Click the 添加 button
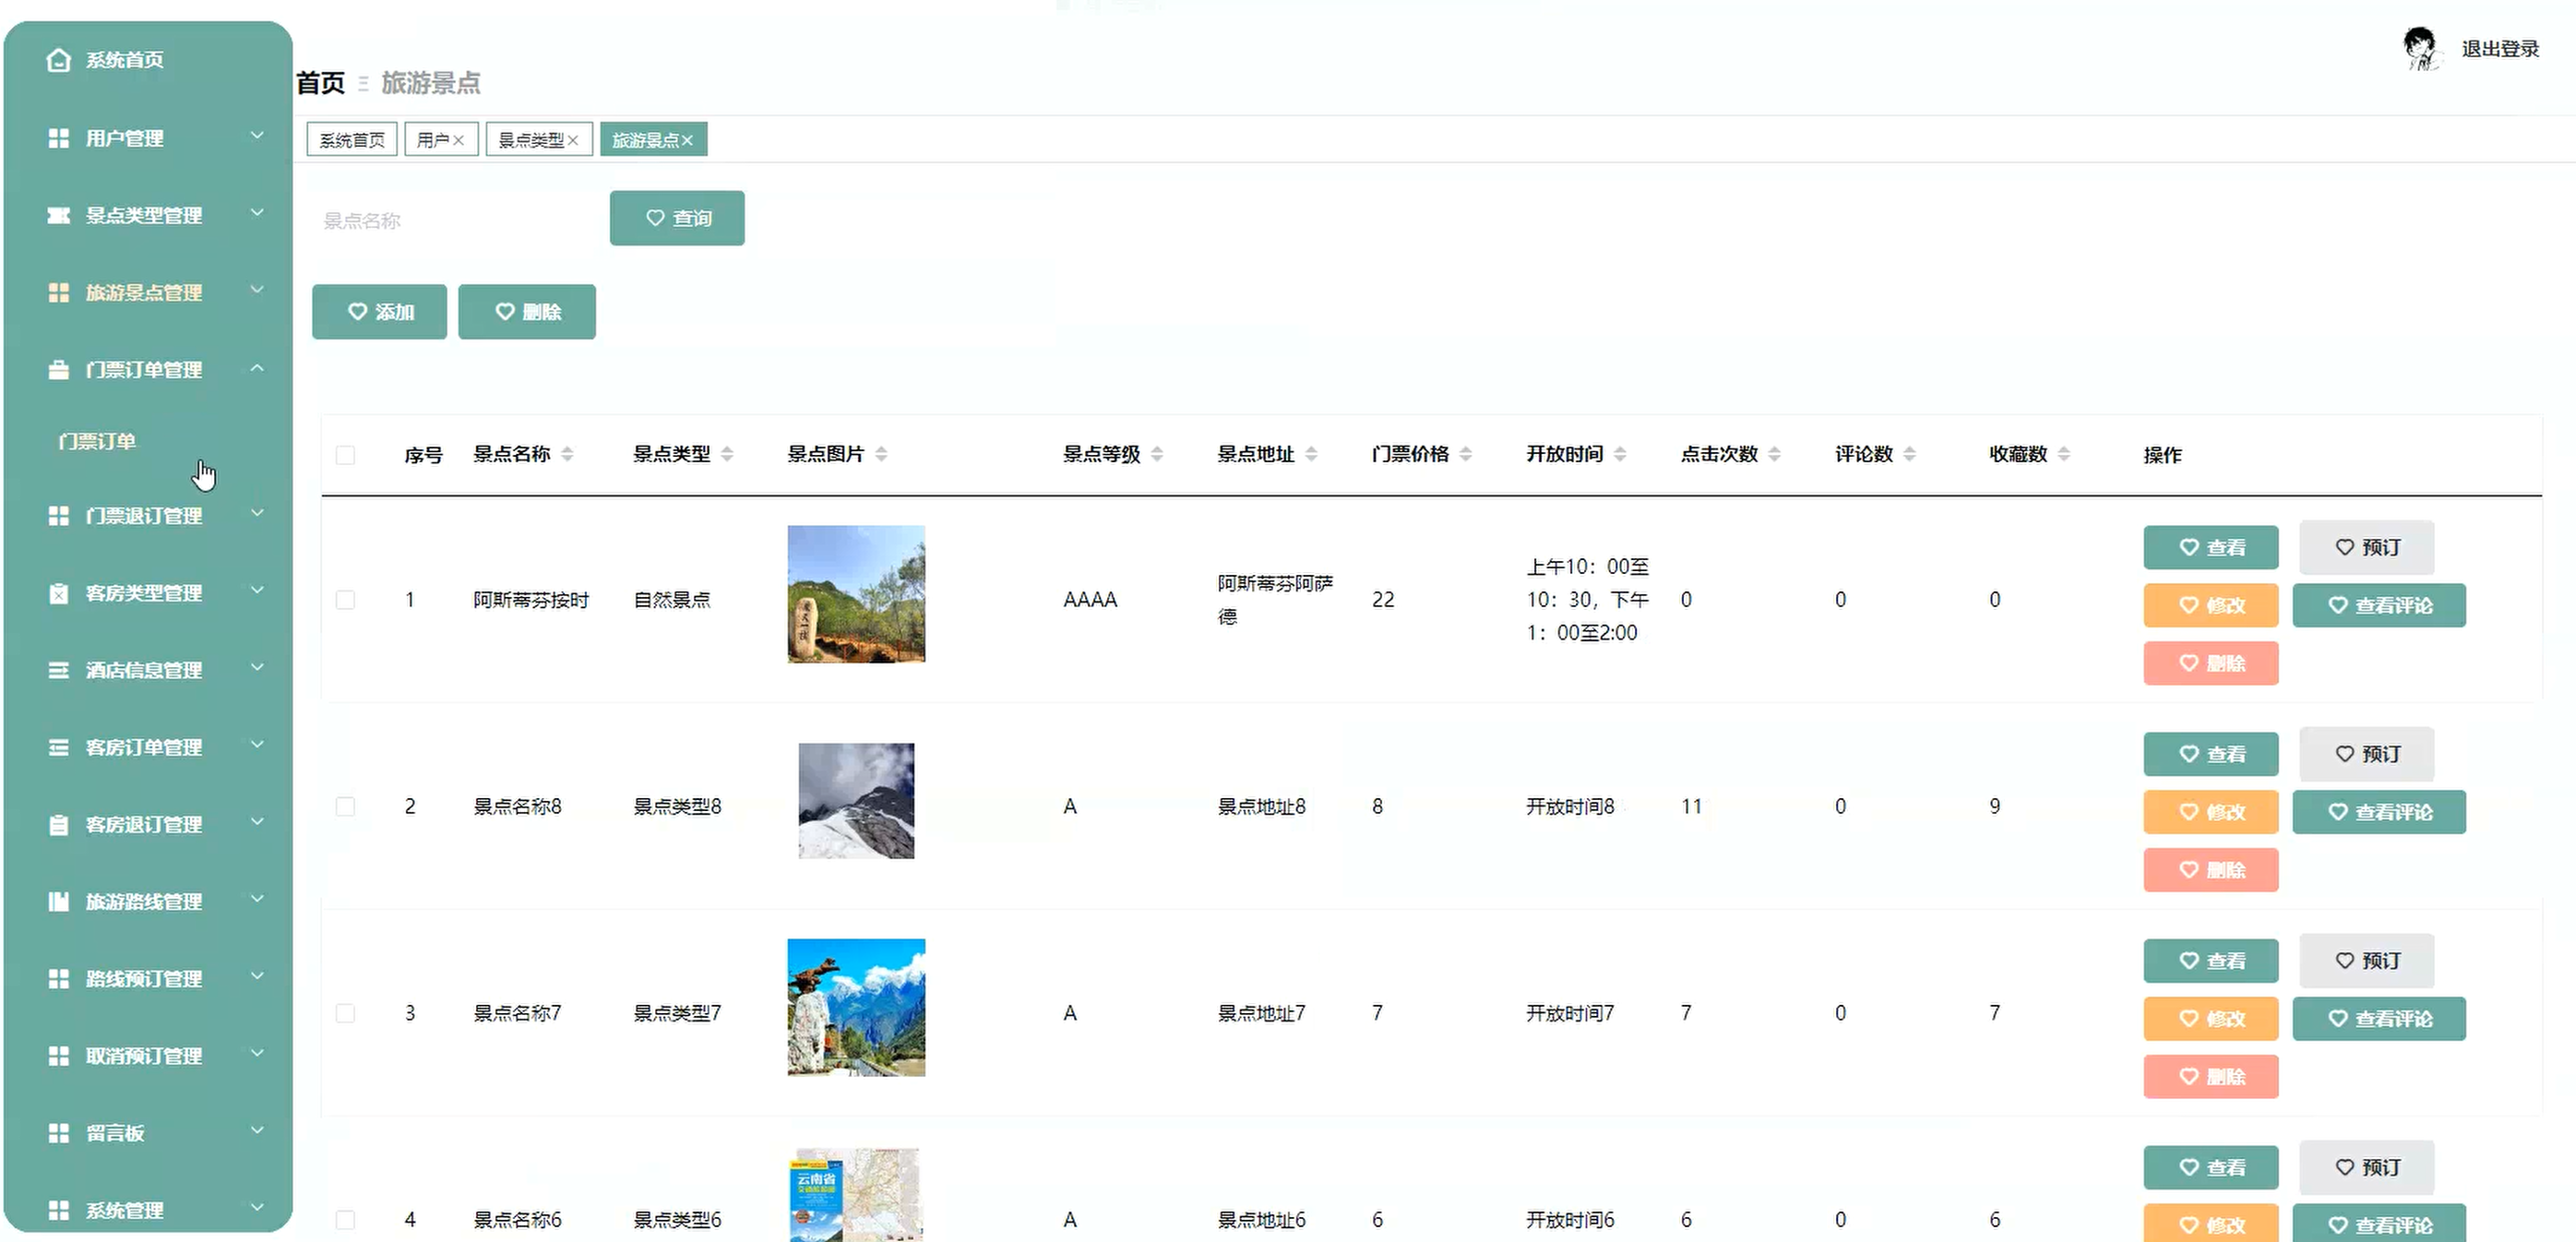2576x1242 pixels. (x=380, y=312)
